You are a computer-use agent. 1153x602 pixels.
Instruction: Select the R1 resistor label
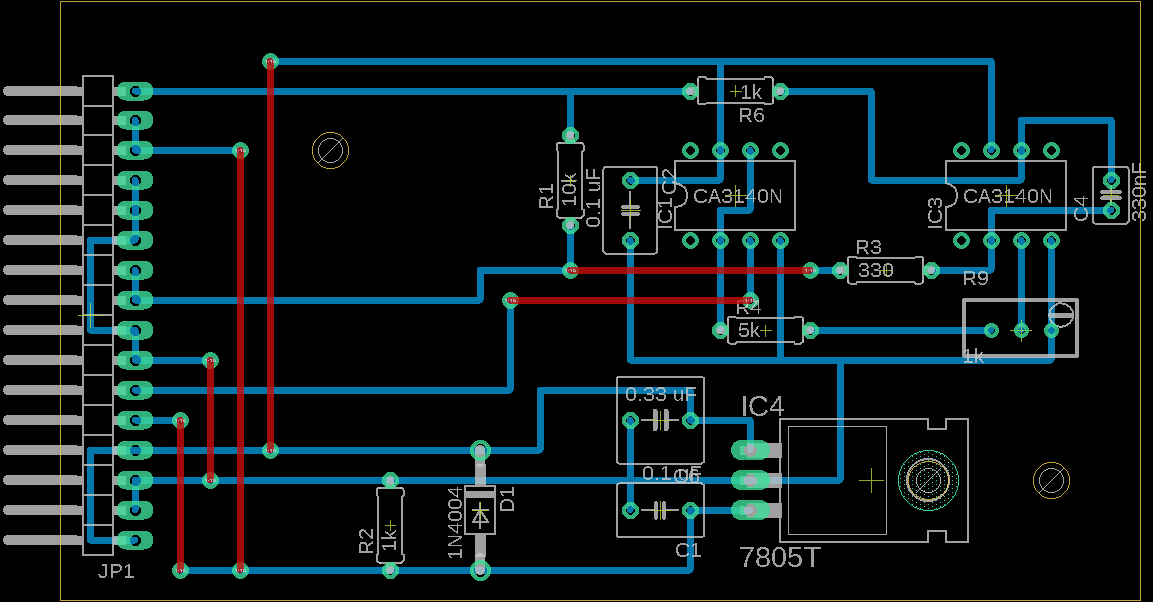point(546,197)
